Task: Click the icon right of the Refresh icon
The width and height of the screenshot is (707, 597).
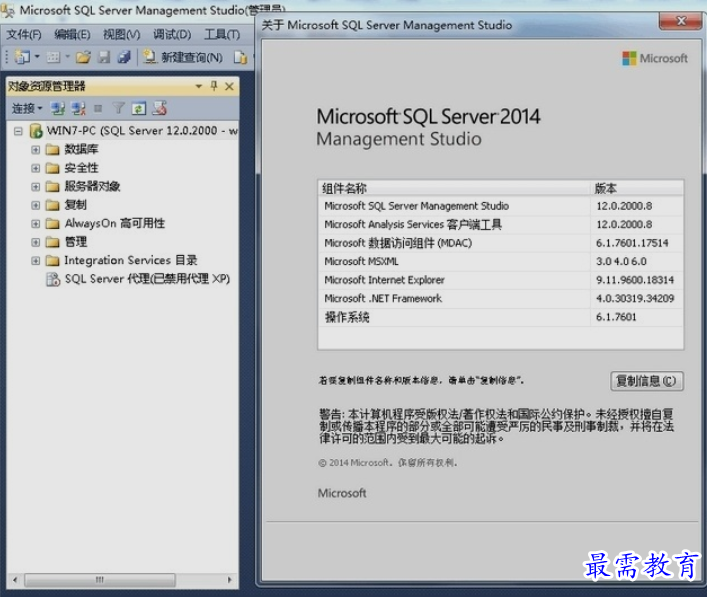Action: [160, 108]
